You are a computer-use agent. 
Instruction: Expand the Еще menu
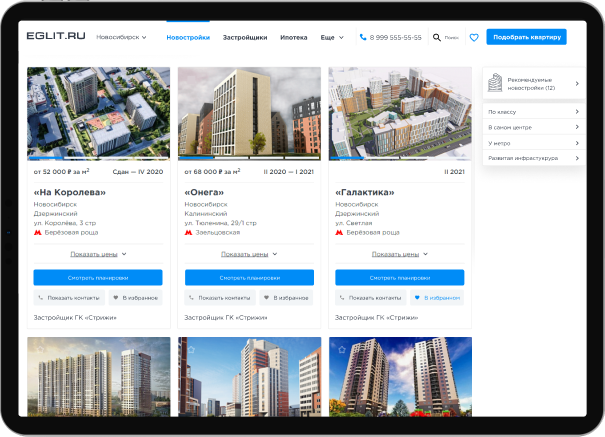click(x=331, y=37)
